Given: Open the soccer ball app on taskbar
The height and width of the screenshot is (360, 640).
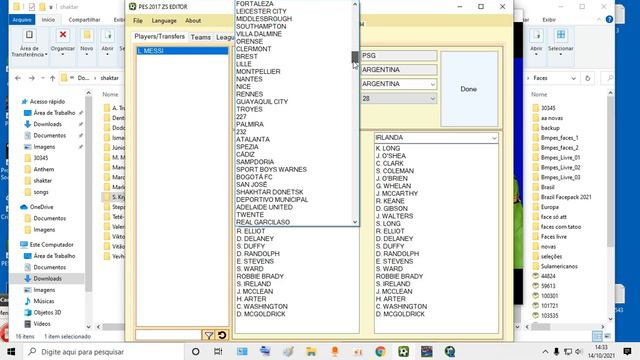Looking at the screenshot, I should pyautogui.click(x=403, y=351).
